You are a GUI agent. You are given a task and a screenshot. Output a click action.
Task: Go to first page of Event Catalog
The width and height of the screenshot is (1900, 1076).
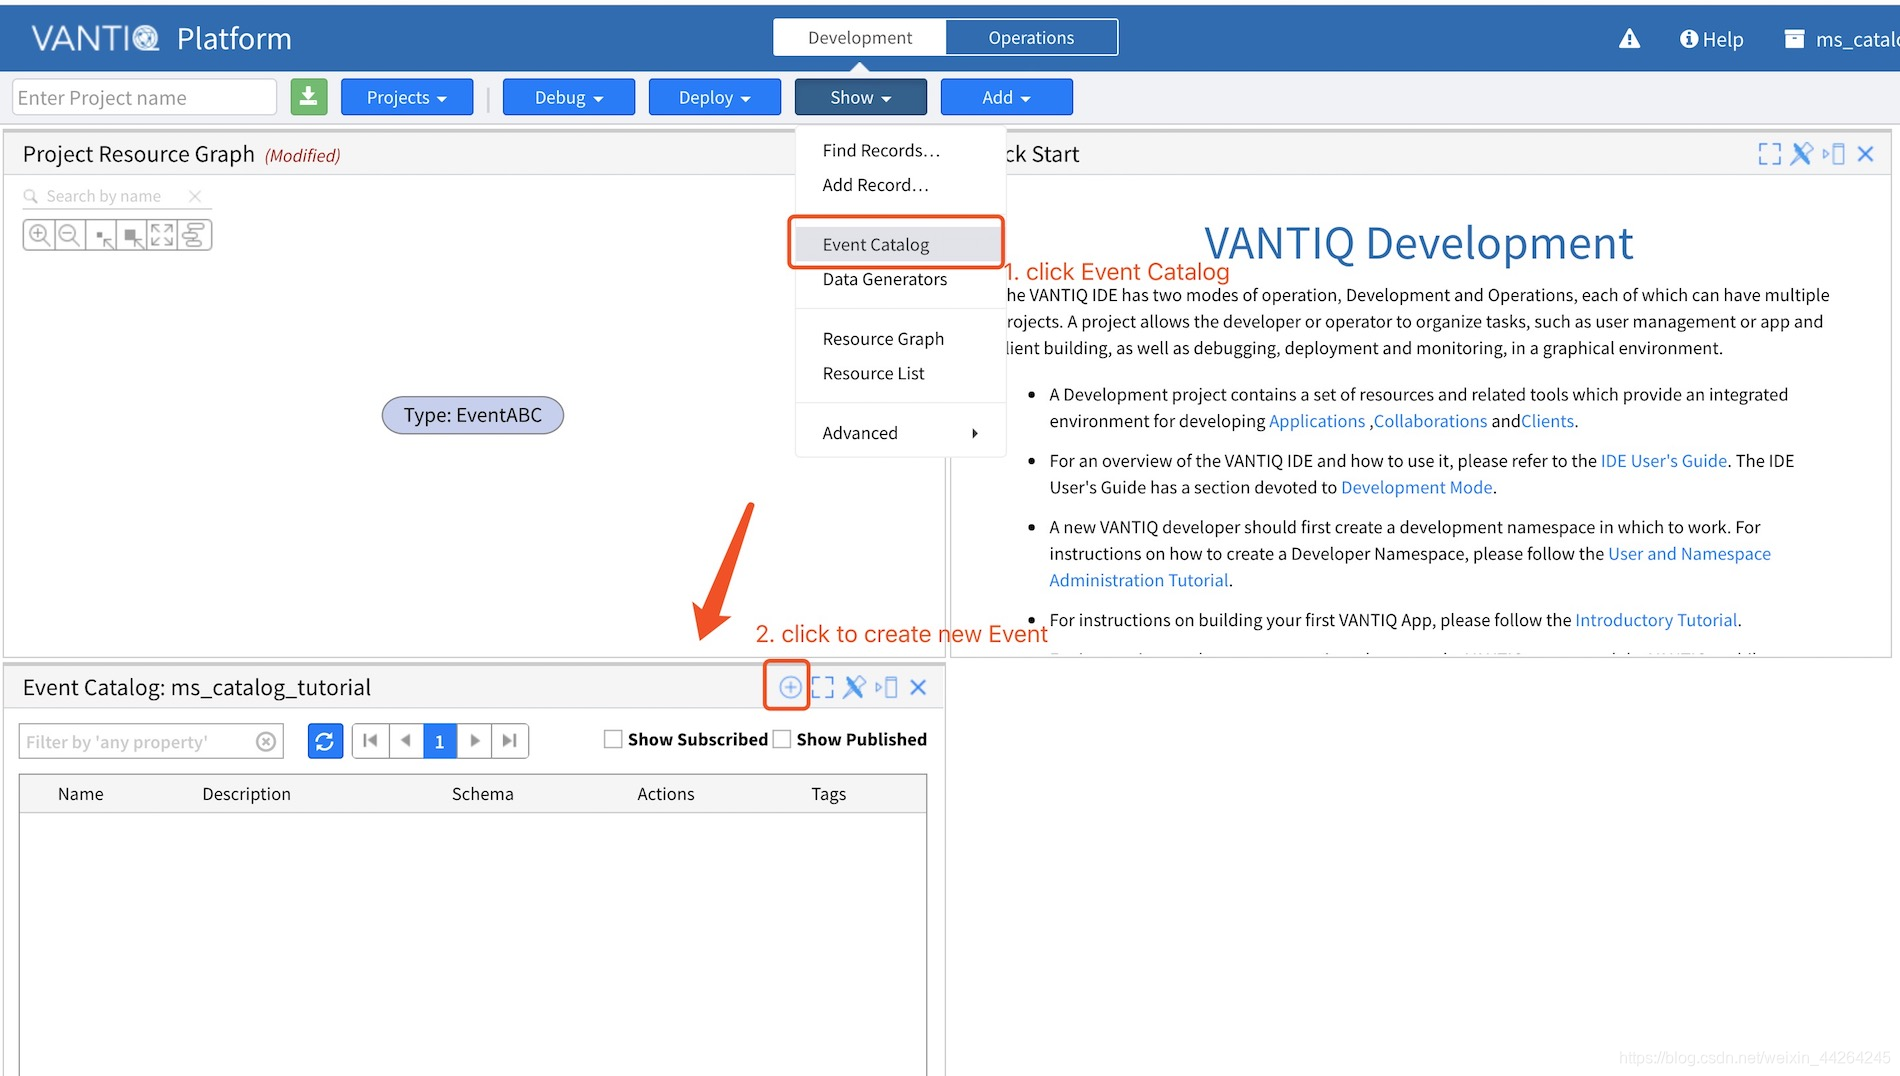click(x=370, y=741)
